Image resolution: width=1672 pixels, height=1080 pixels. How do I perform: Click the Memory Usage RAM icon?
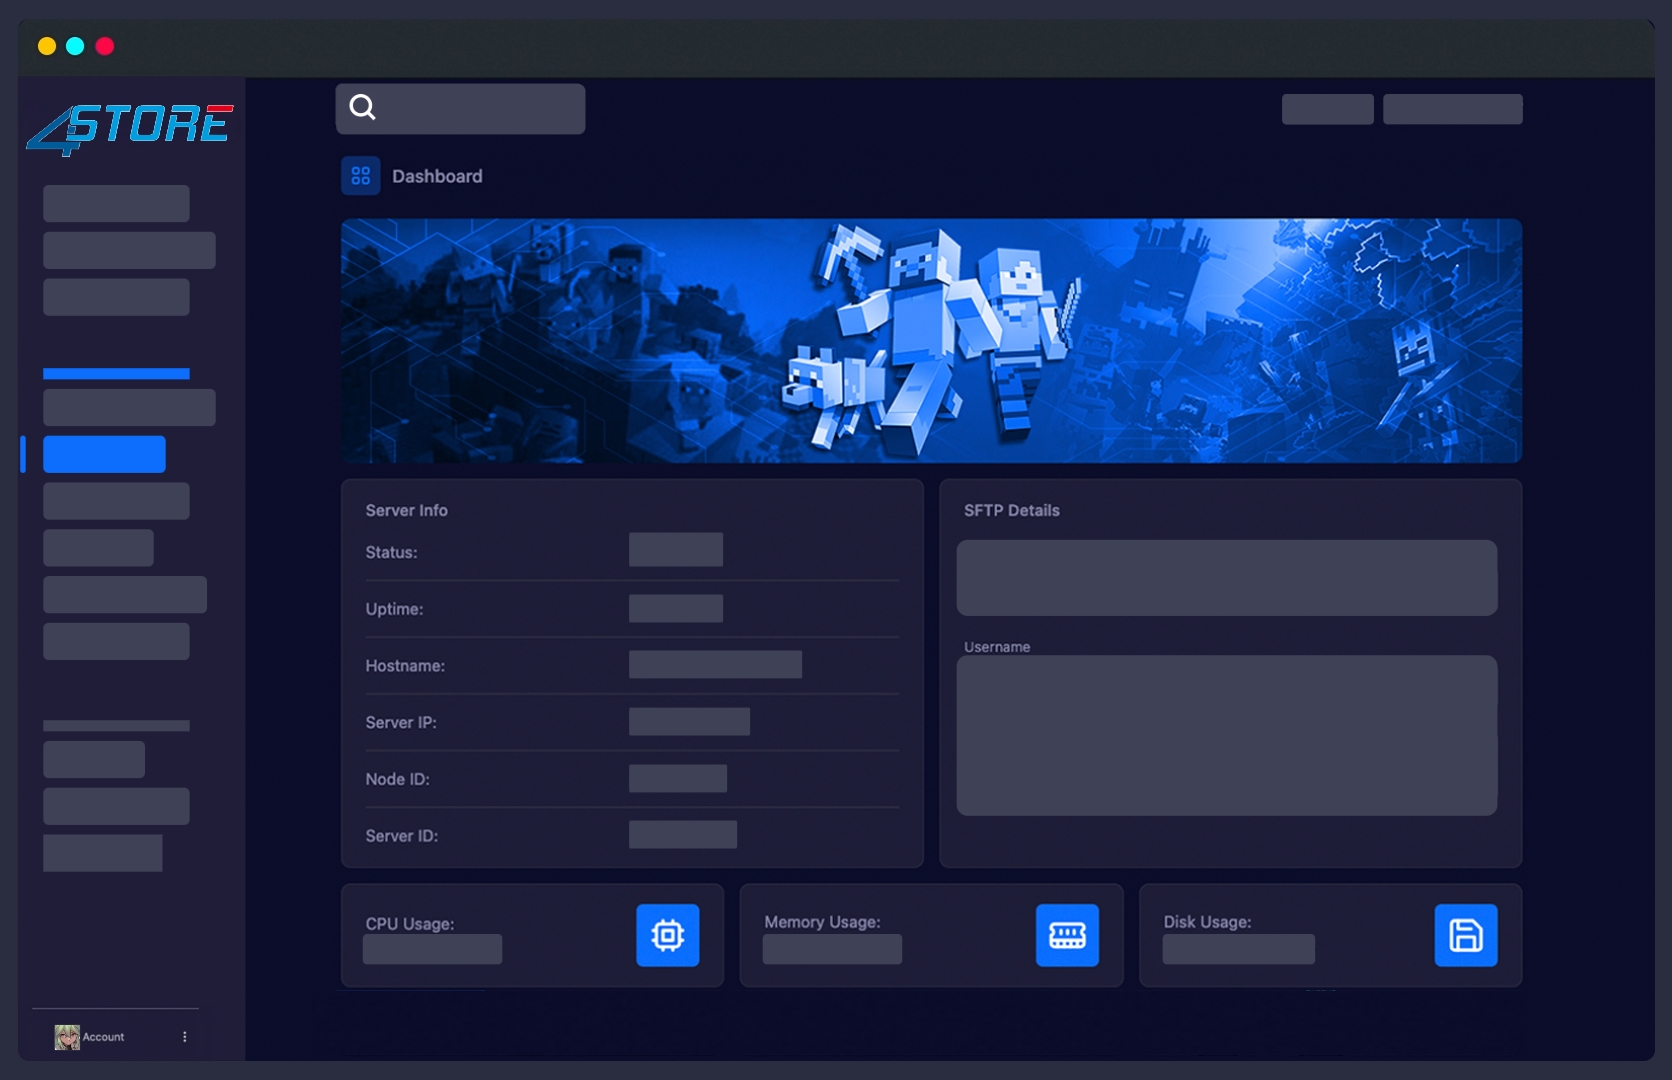[x=1067, y=935]
